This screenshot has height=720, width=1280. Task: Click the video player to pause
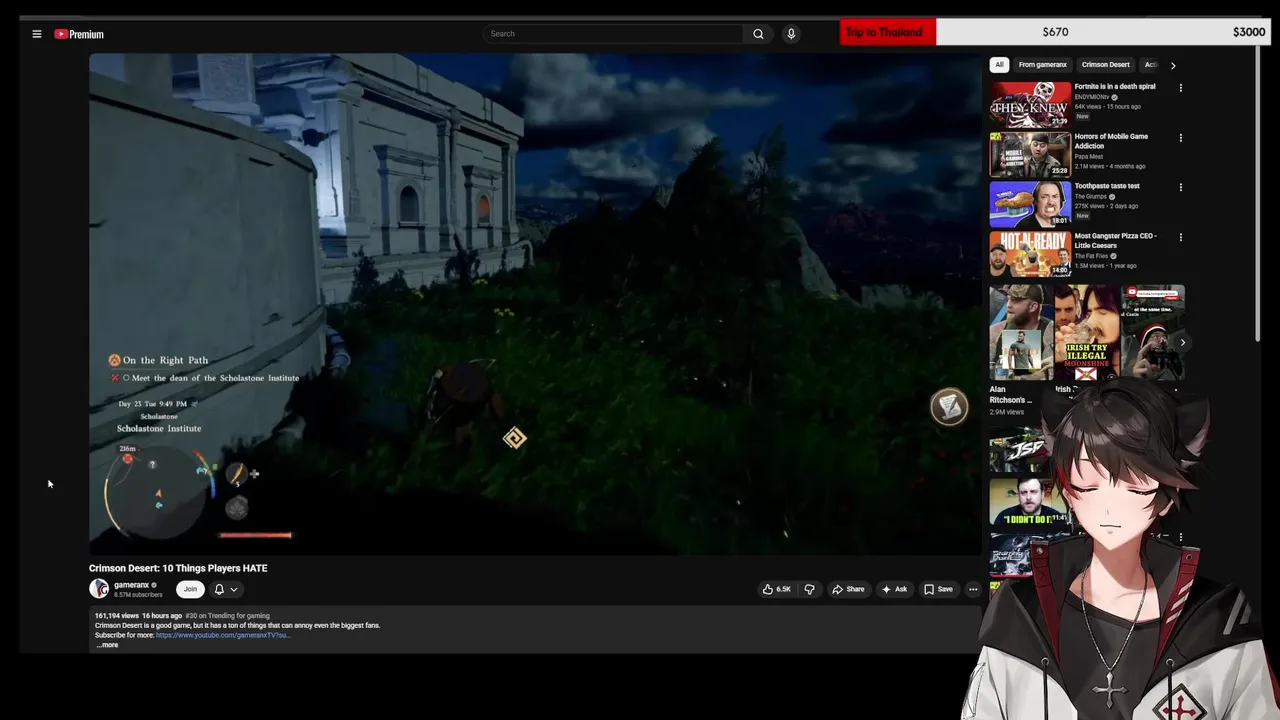point(535,304)
